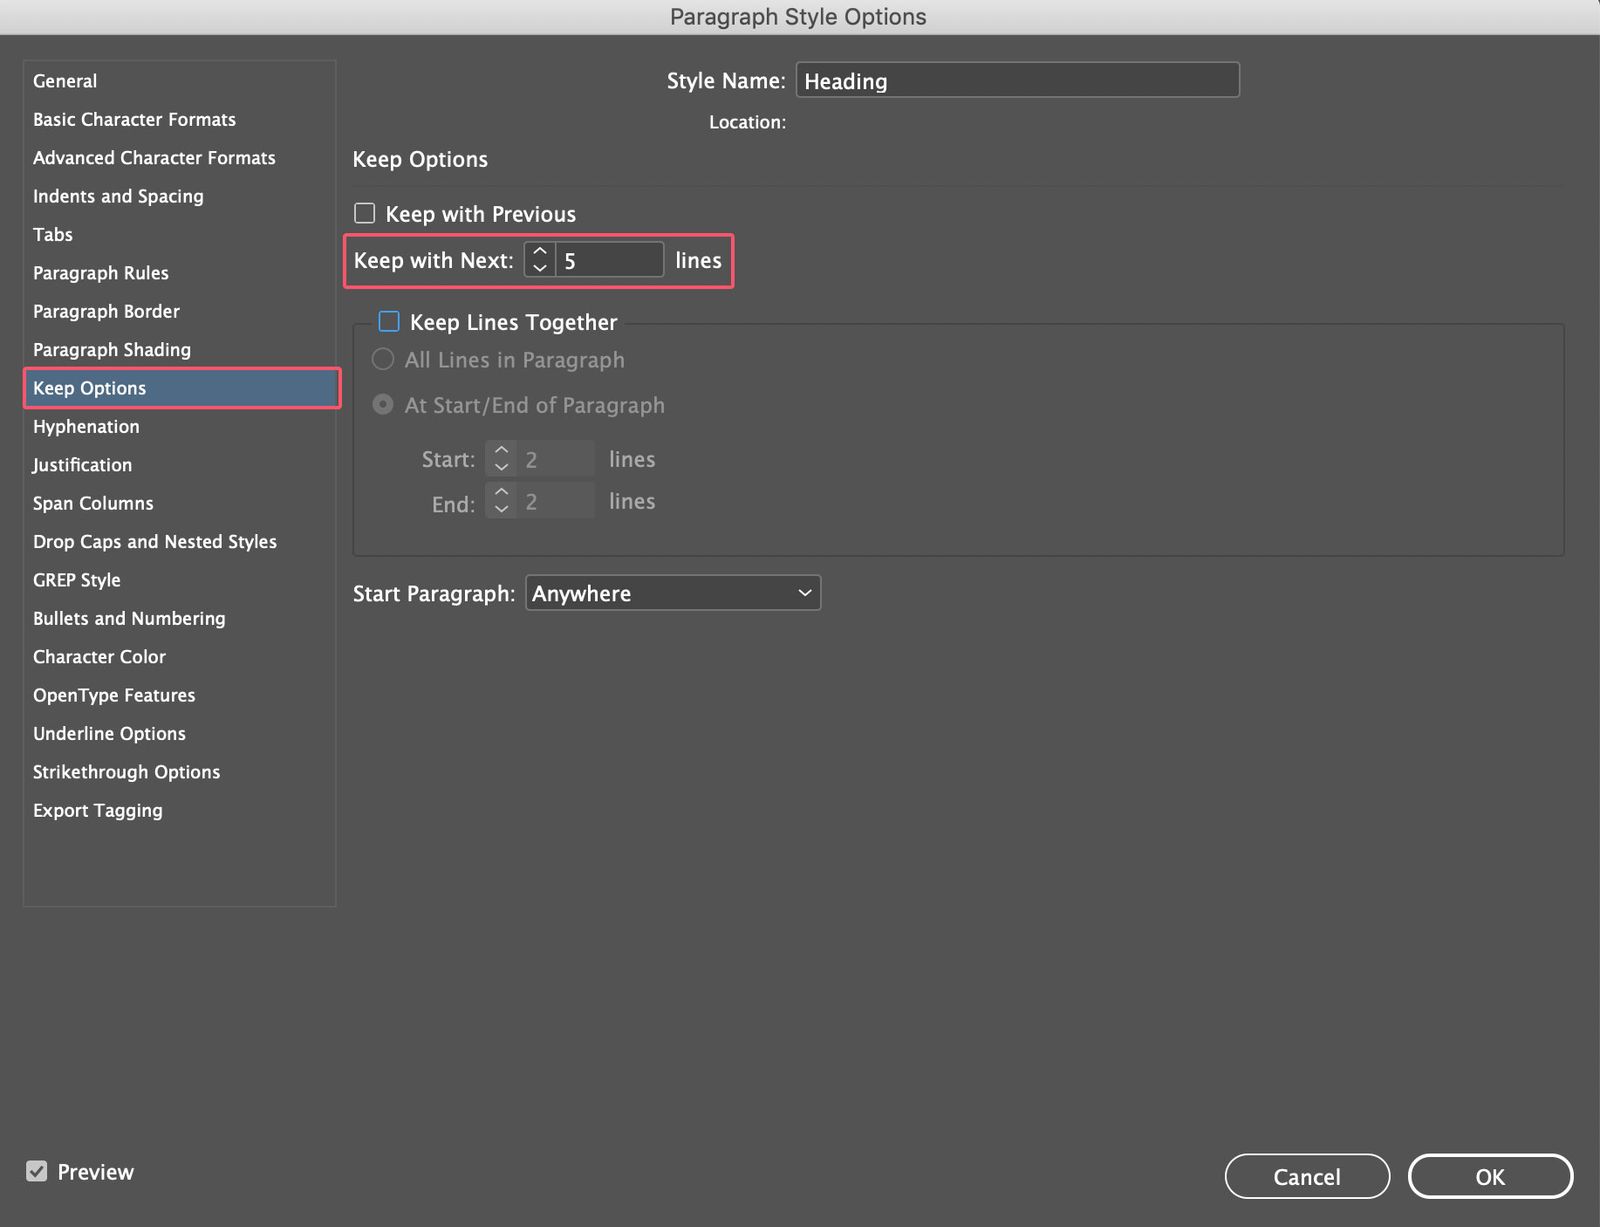Click the Cancel button

click(1307, 1176)
